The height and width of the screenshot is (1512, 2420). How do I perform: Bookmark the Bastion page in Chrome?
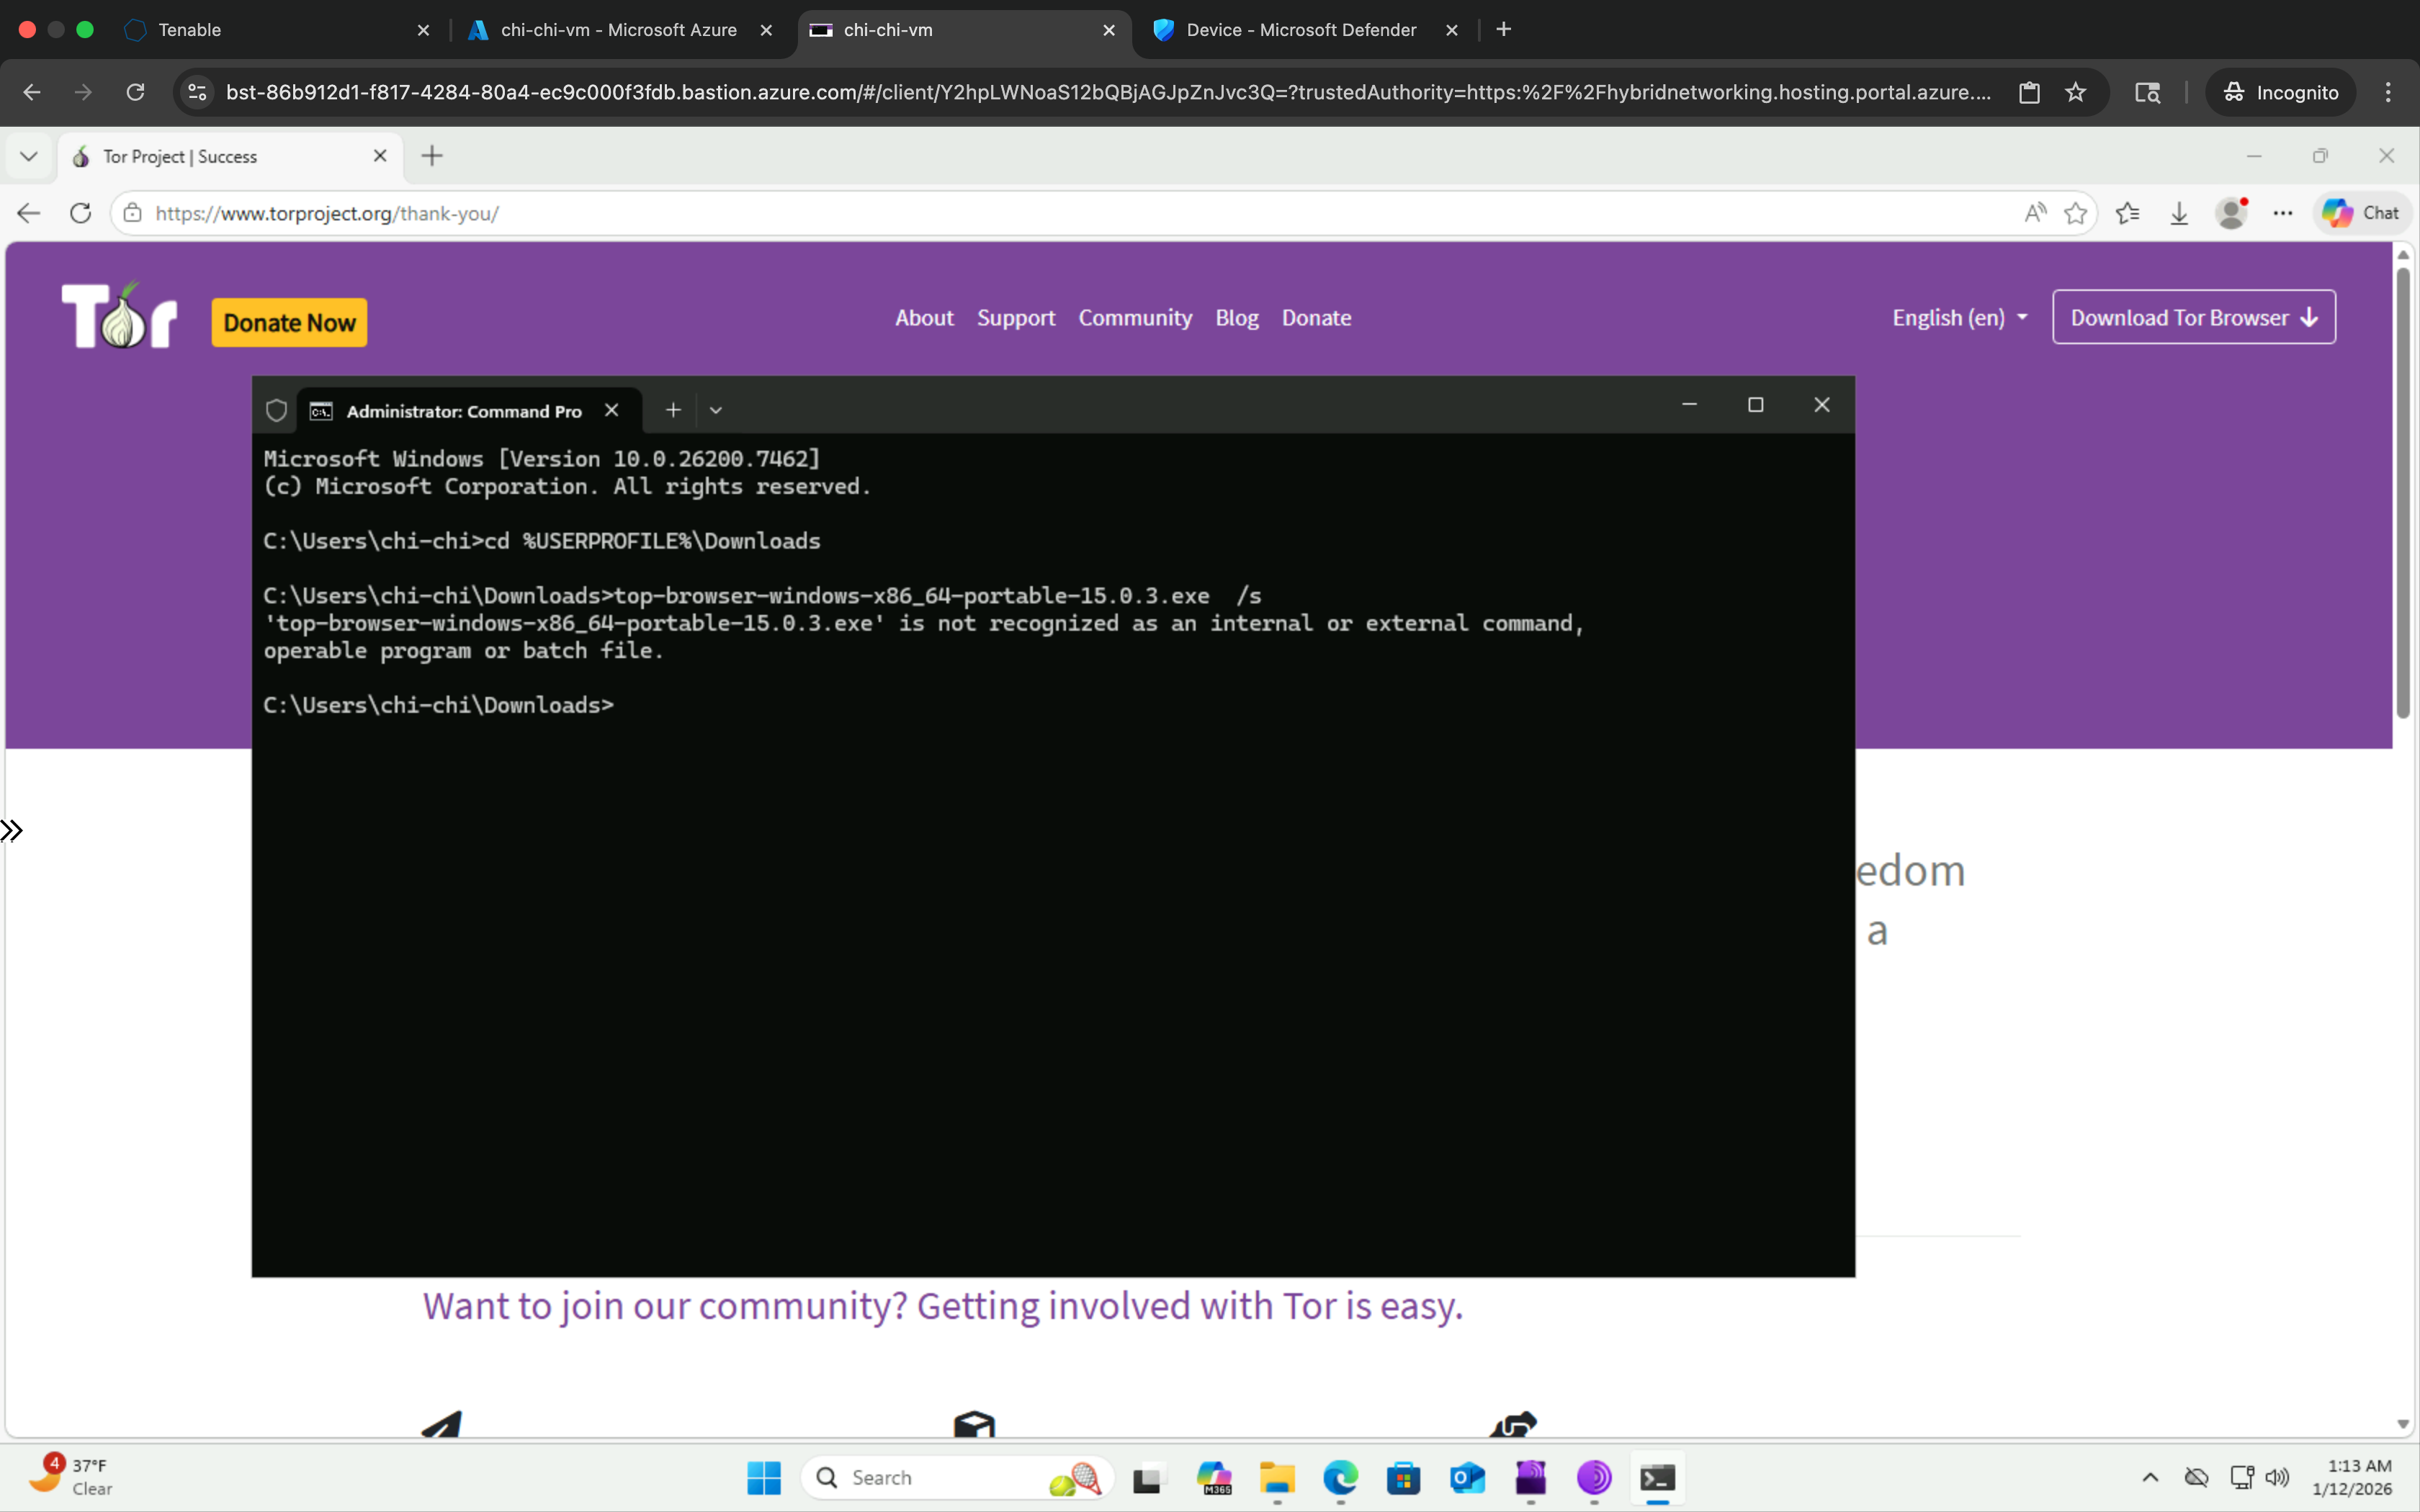2076,92
